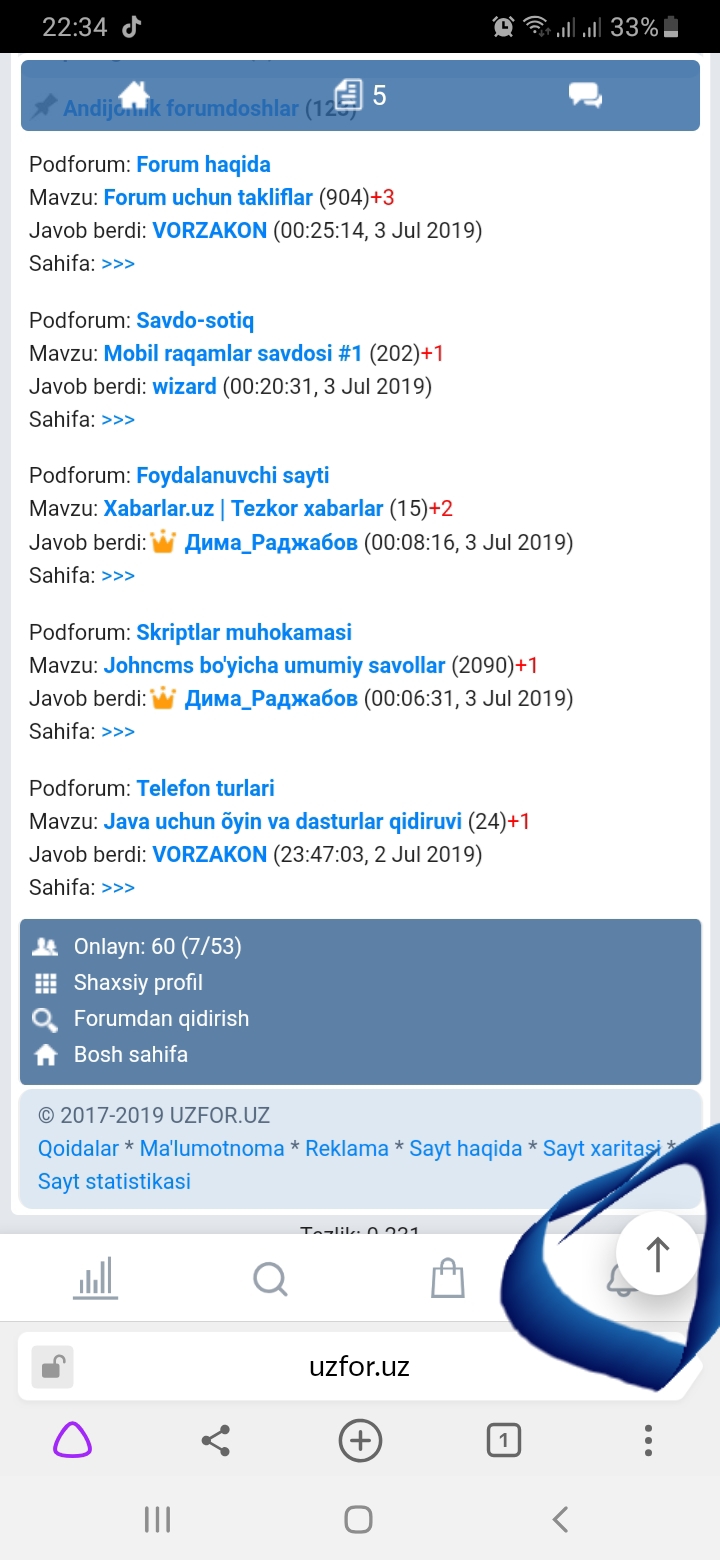The image size is (720, 1560).
Task: Show open tabs via tab counter
Action: pos(503,1441)
